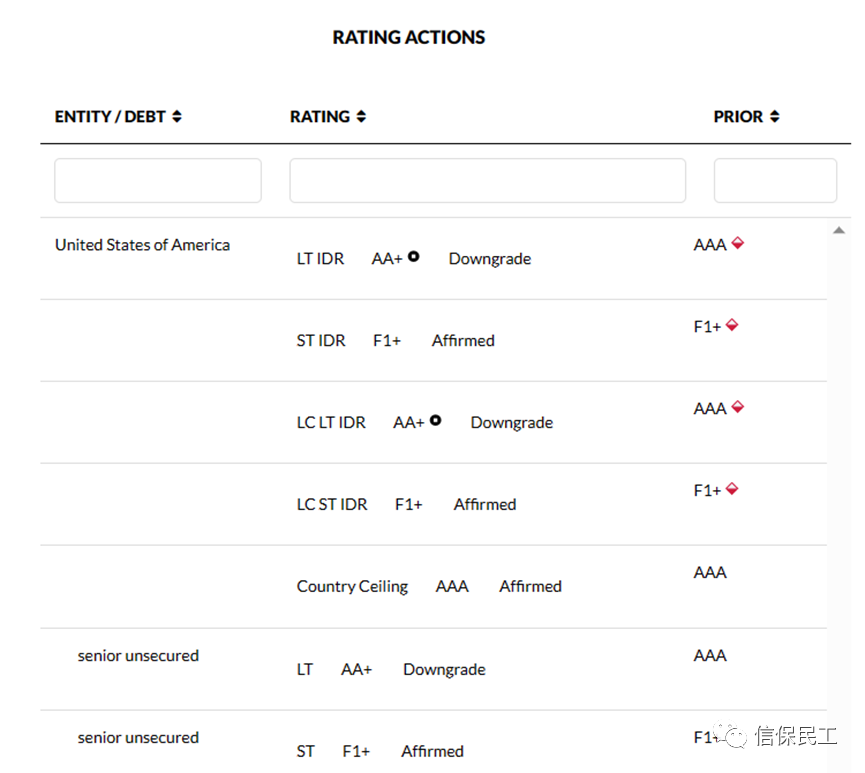
Task: Click the prior F1+ value in the LC ST IDR row
Action: click(x=707, y=491)
